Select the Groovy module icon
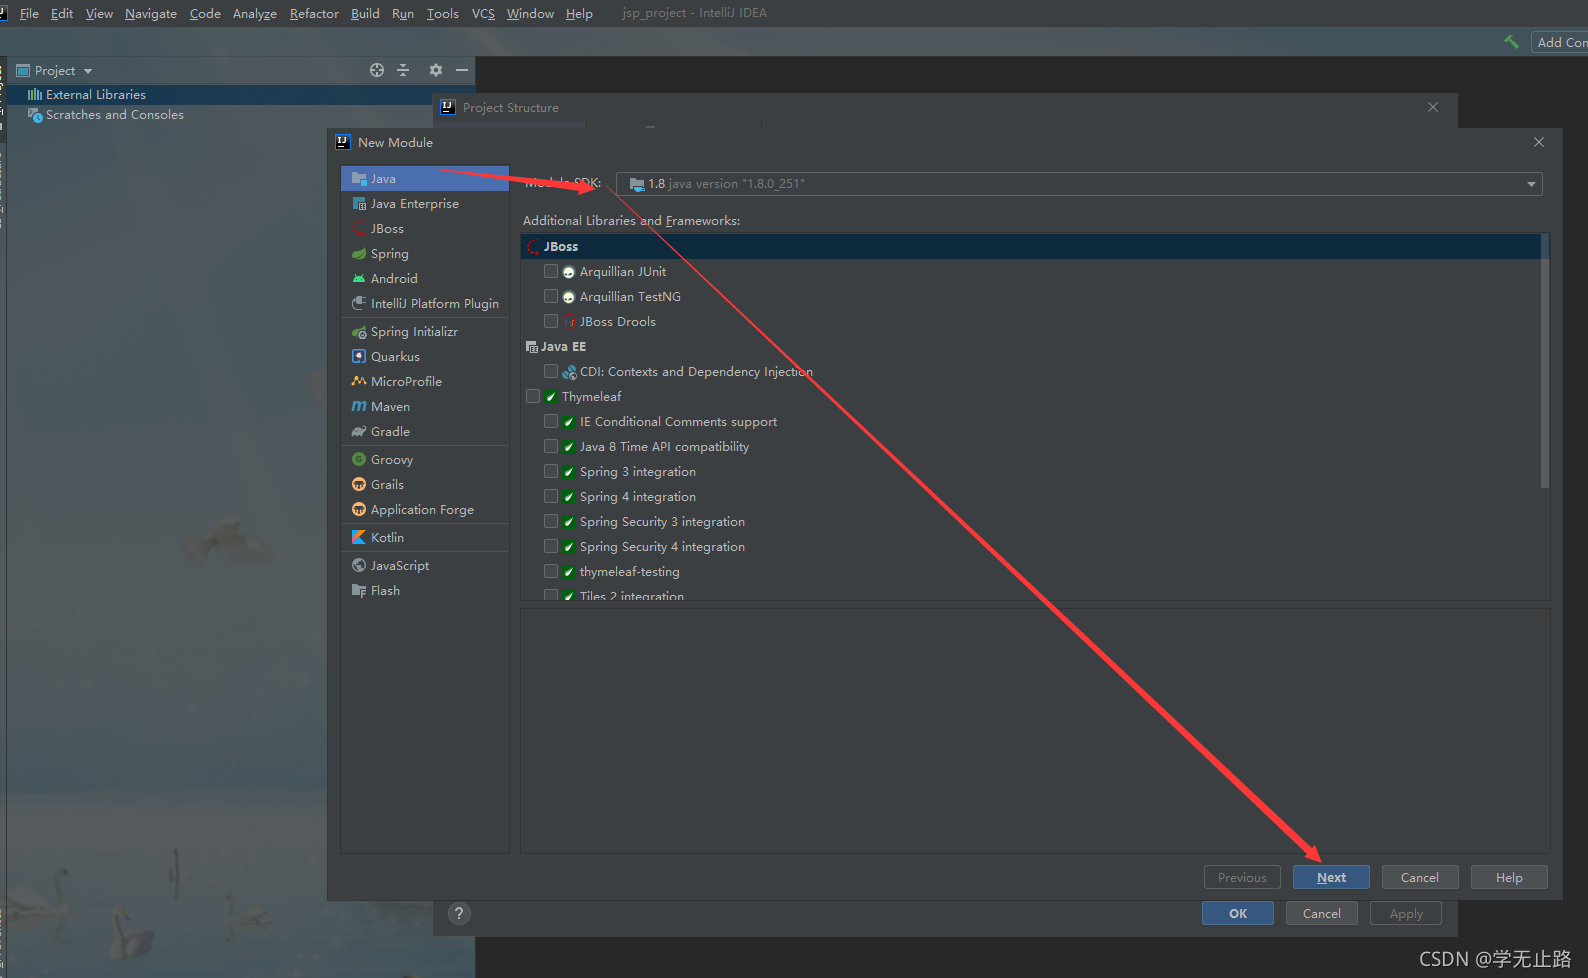 point(359,459)
